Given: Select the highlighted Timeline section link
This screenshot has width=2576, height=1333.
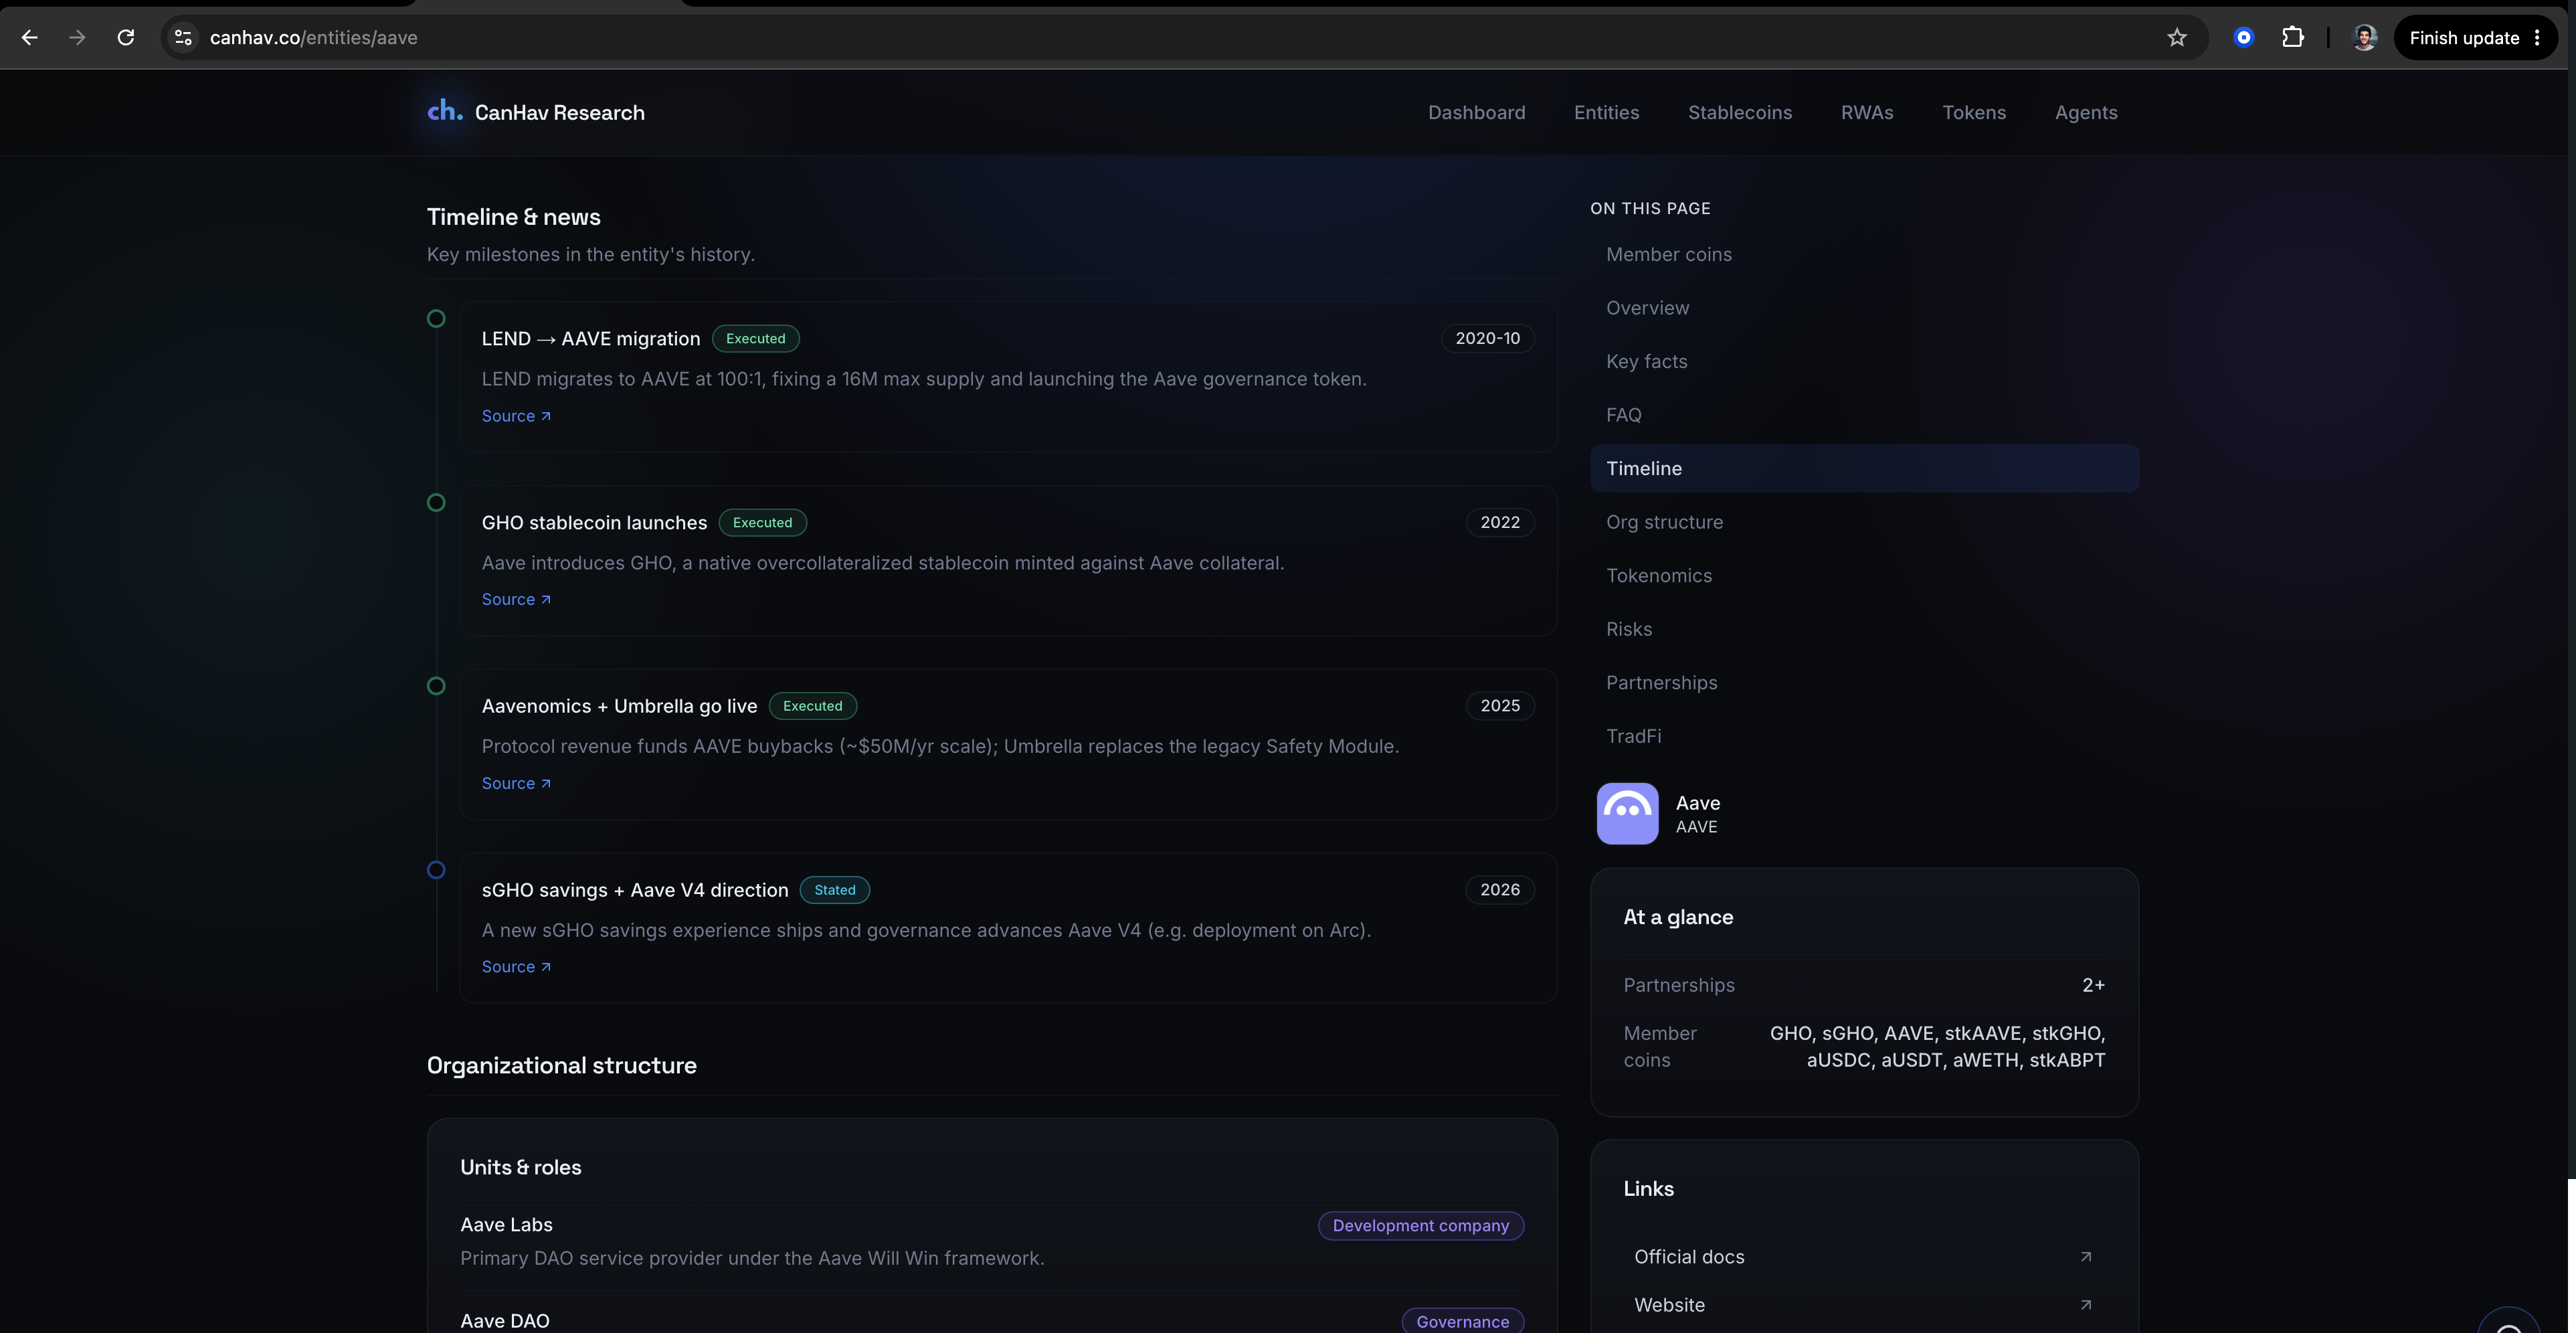Looking at the screenshot, I should pos(1864,469).
